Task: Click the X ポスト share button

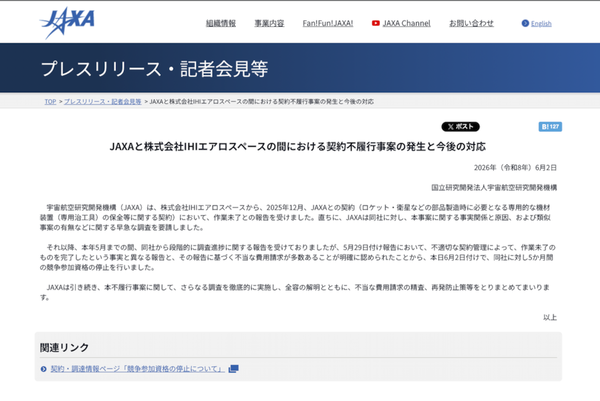Action: click(x=460, y=127)
